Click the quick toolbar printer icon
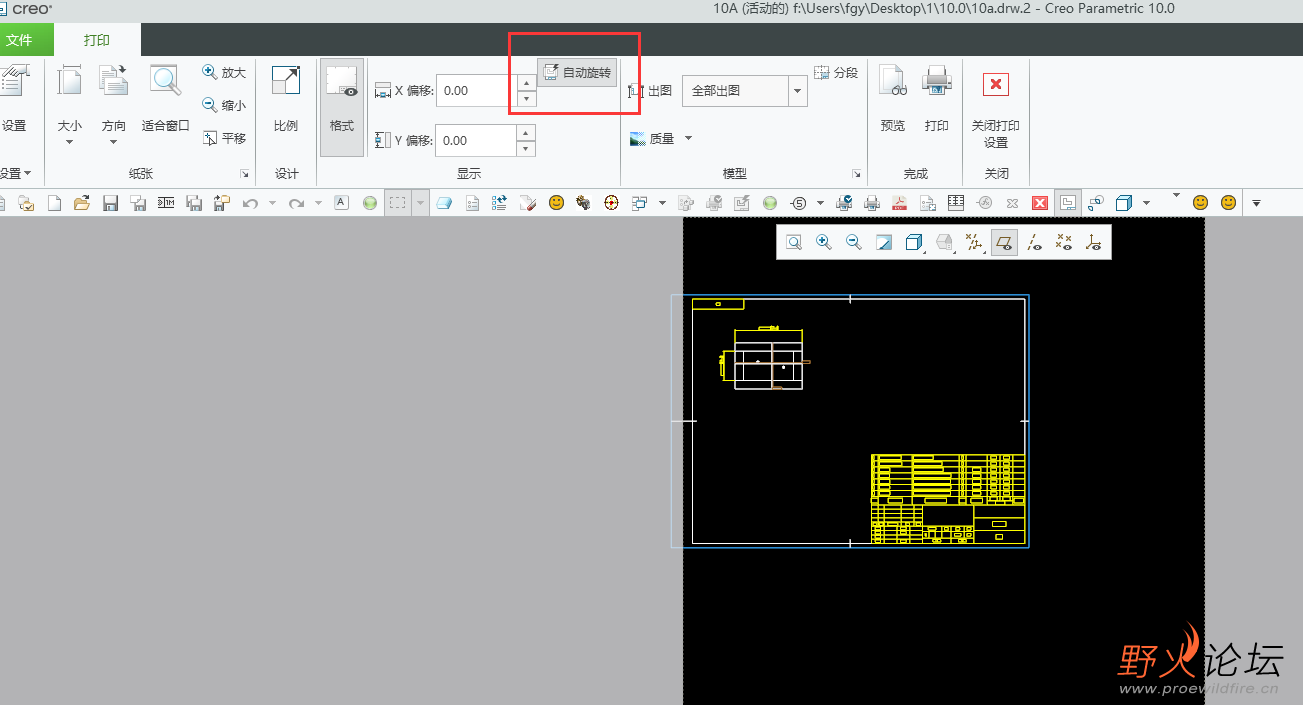The image size is (1303, 705). [x=871, y=203]
